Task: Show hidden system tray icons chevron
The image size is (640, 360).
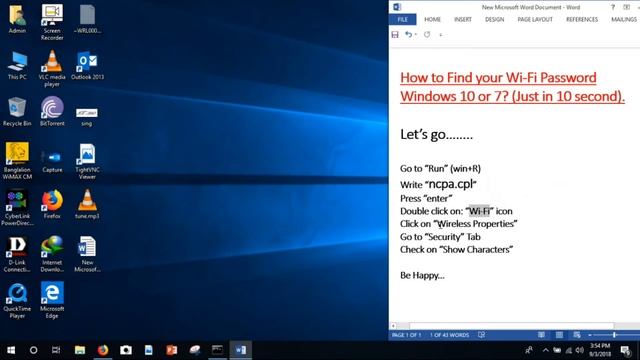Action: pyautogui.click(x=545, y=350)
